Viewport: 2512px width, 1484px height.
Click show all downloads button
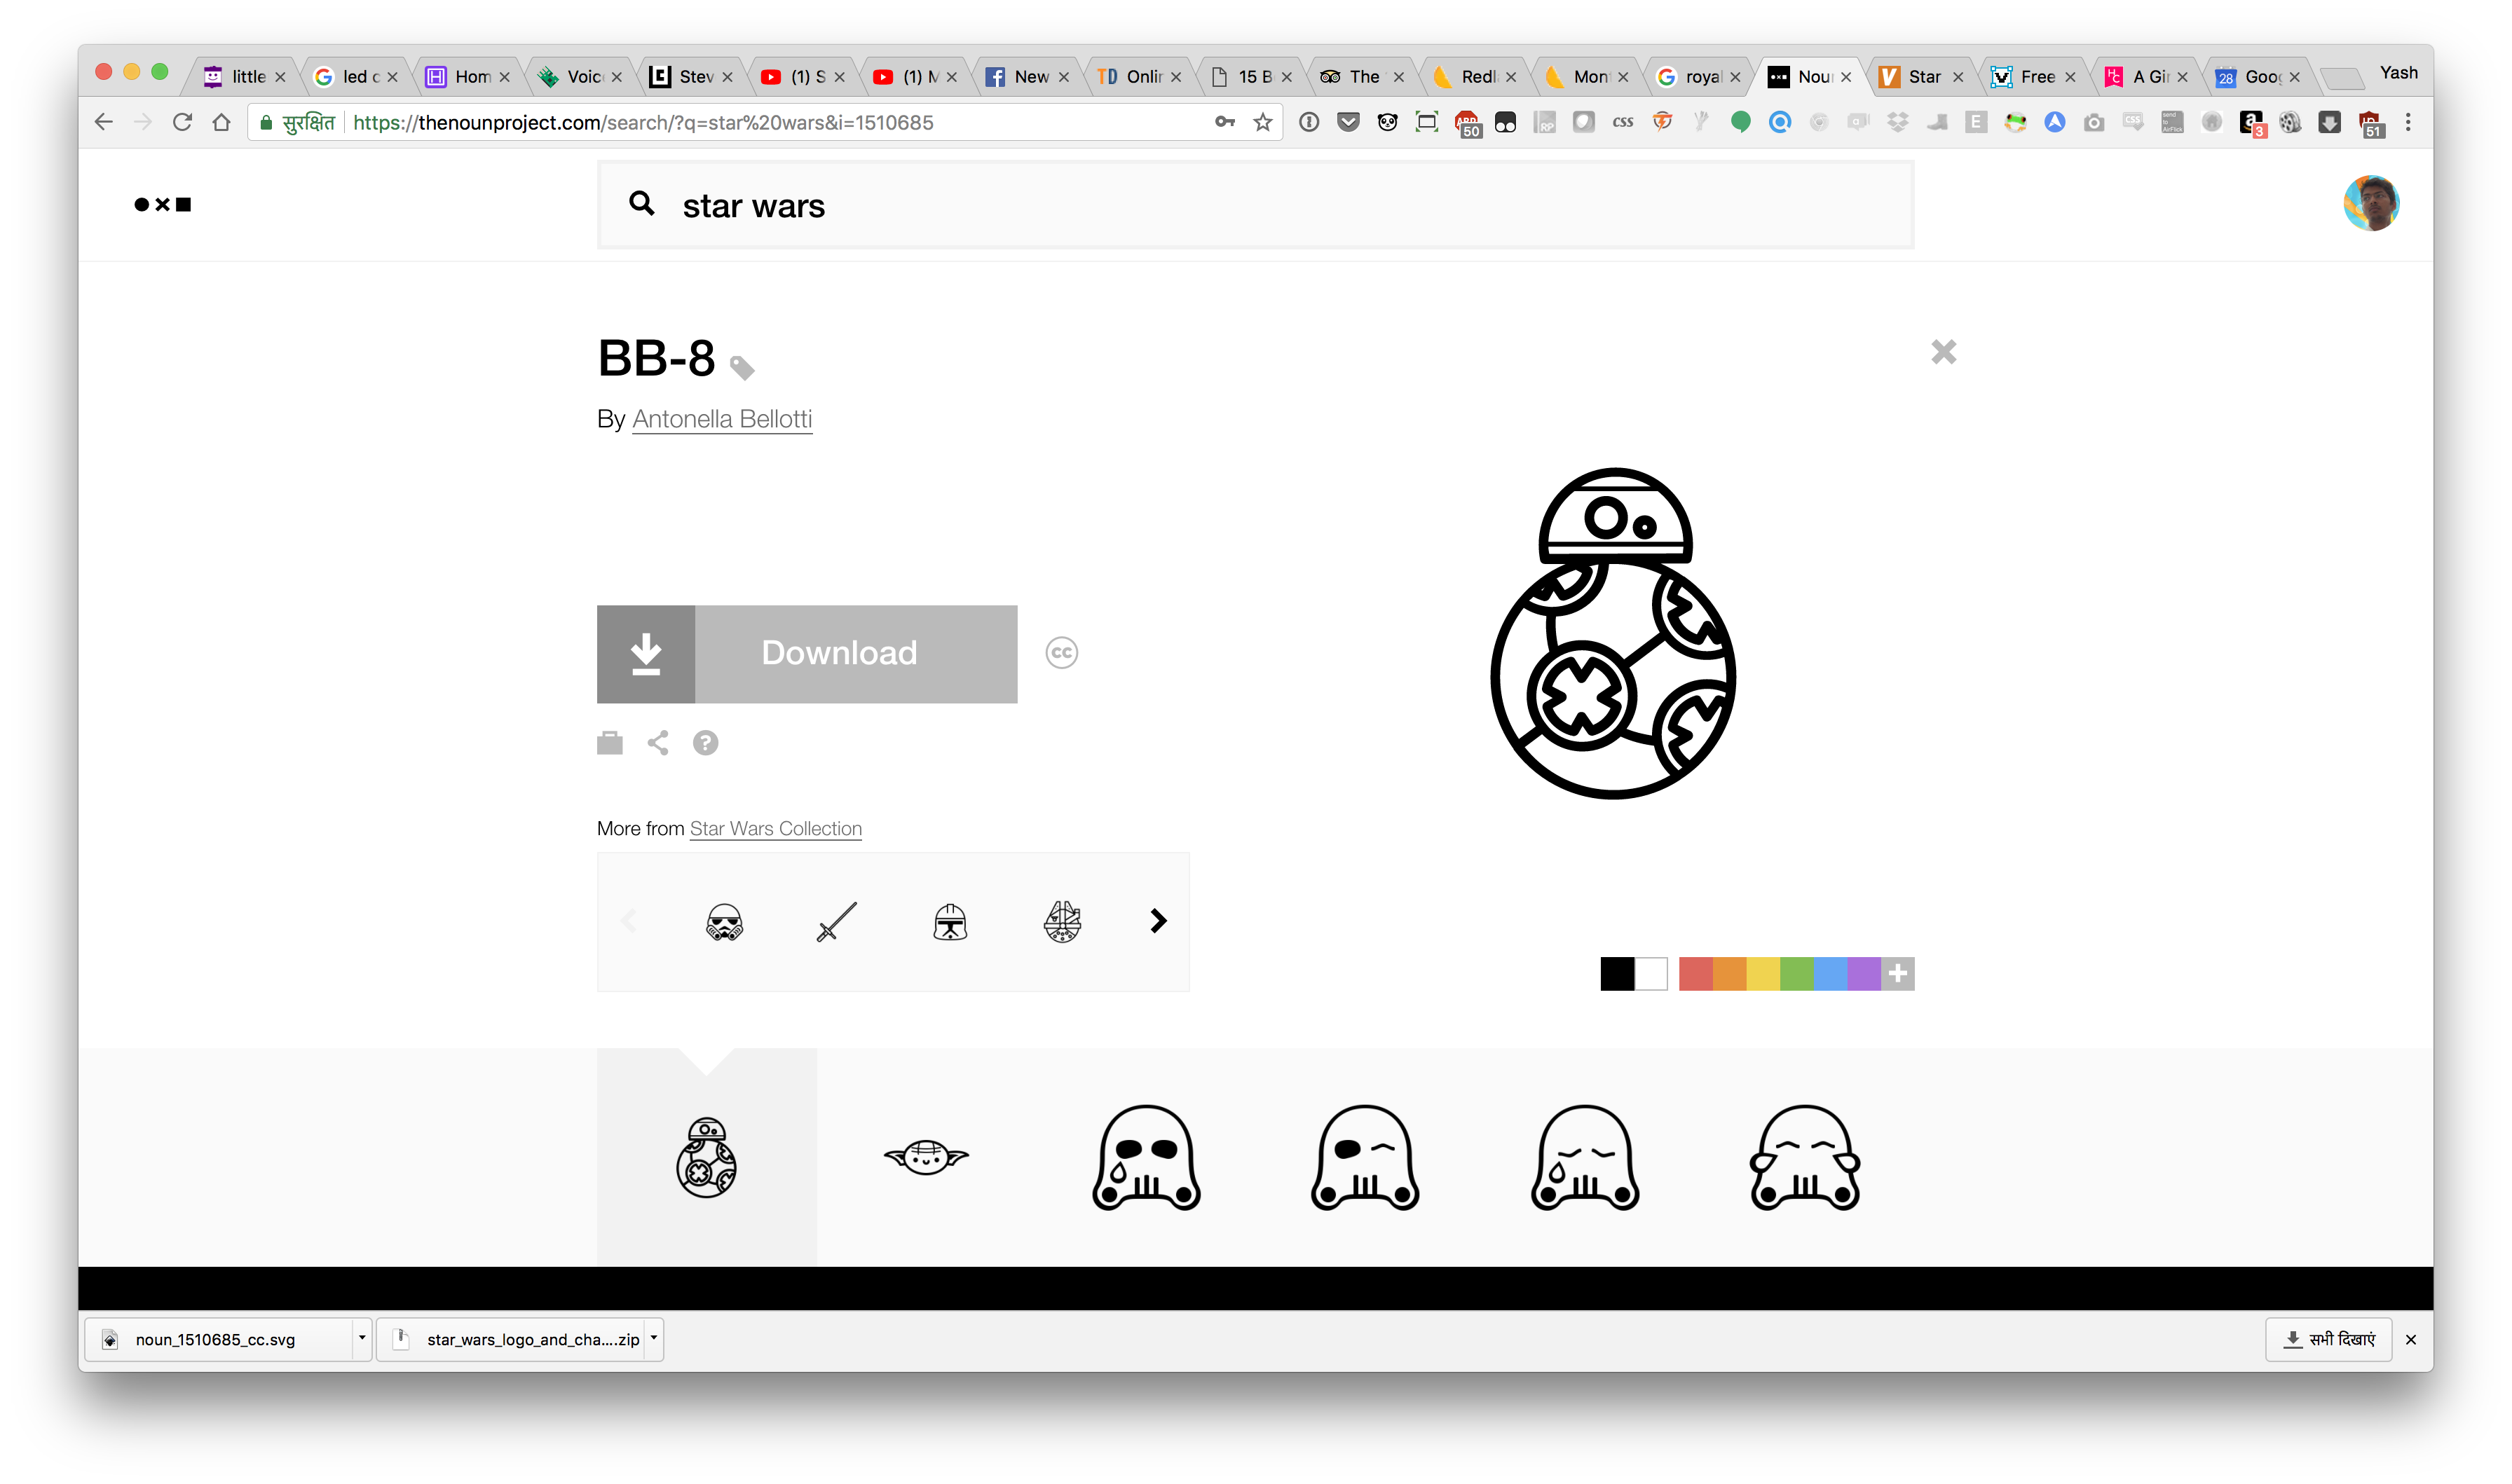coord(2328,1339)
